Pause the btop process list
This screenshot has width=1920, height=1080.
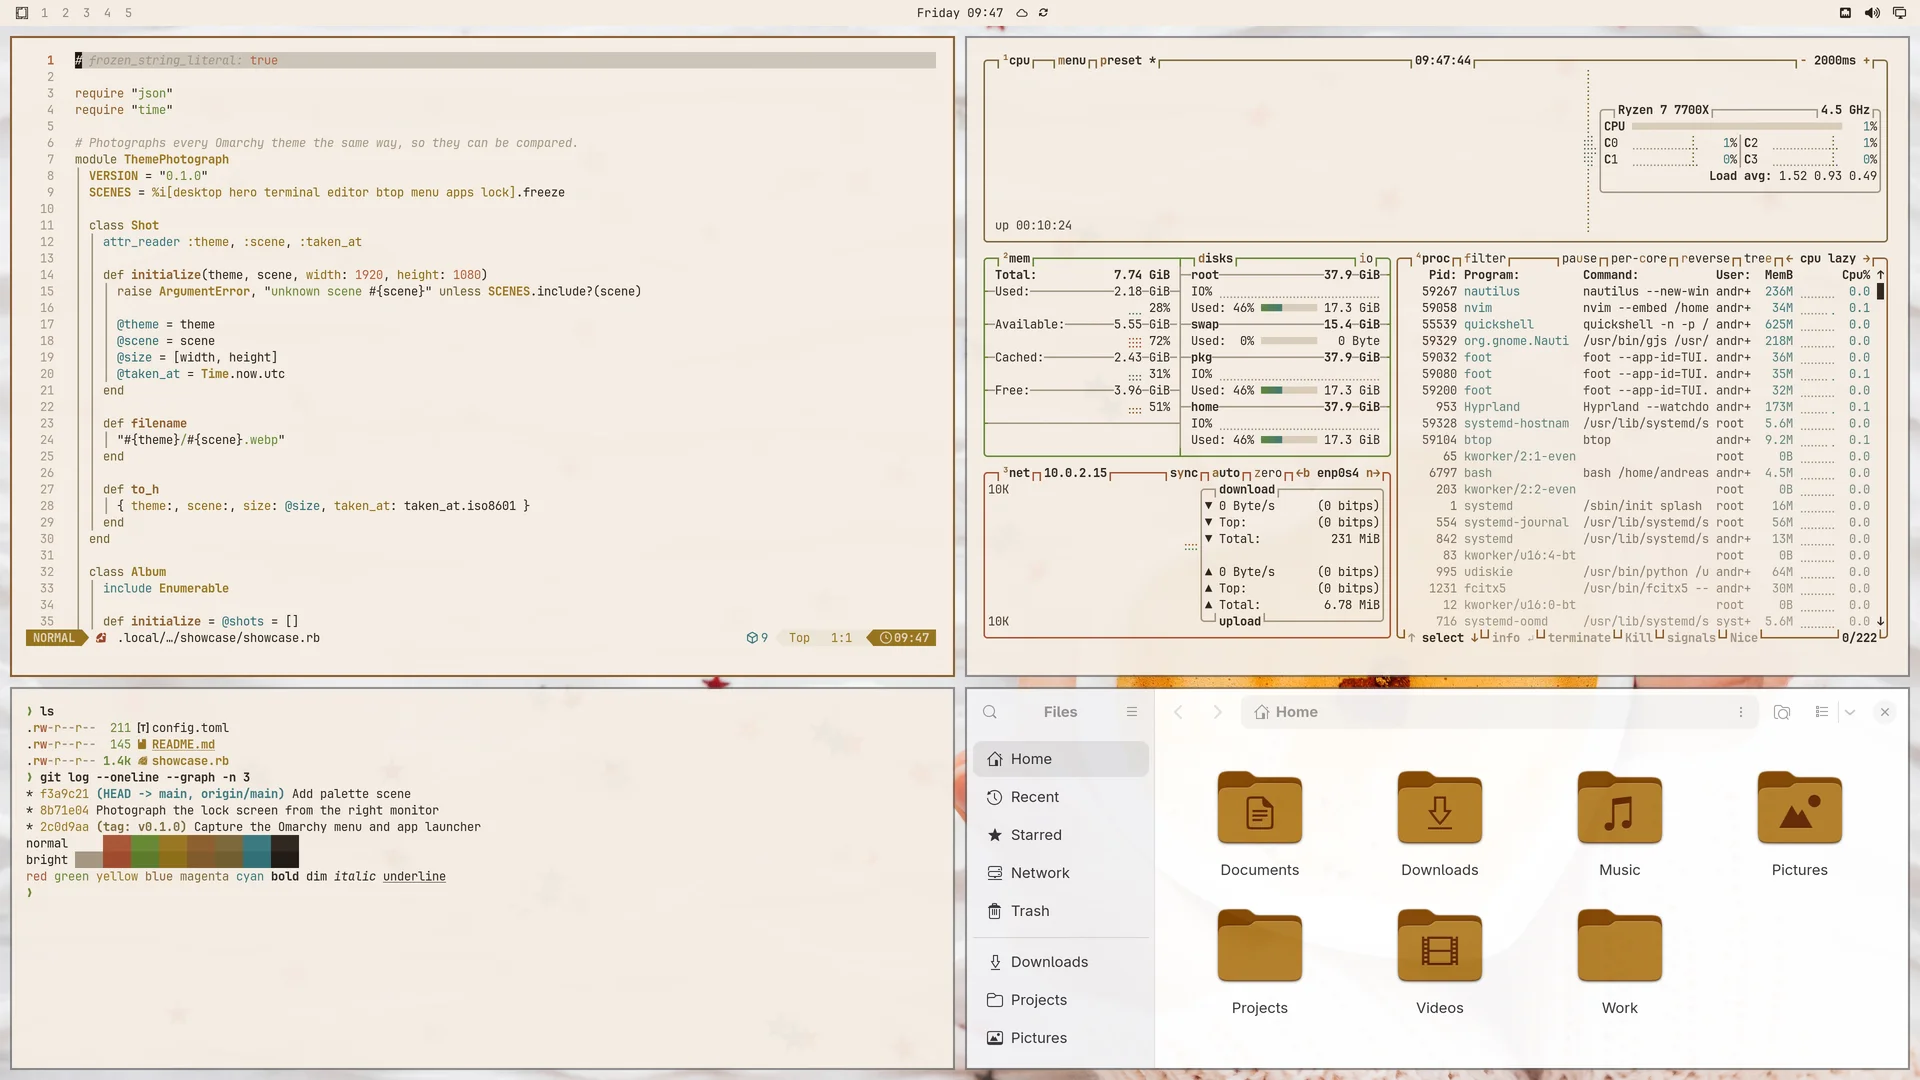coord(1579,259)
